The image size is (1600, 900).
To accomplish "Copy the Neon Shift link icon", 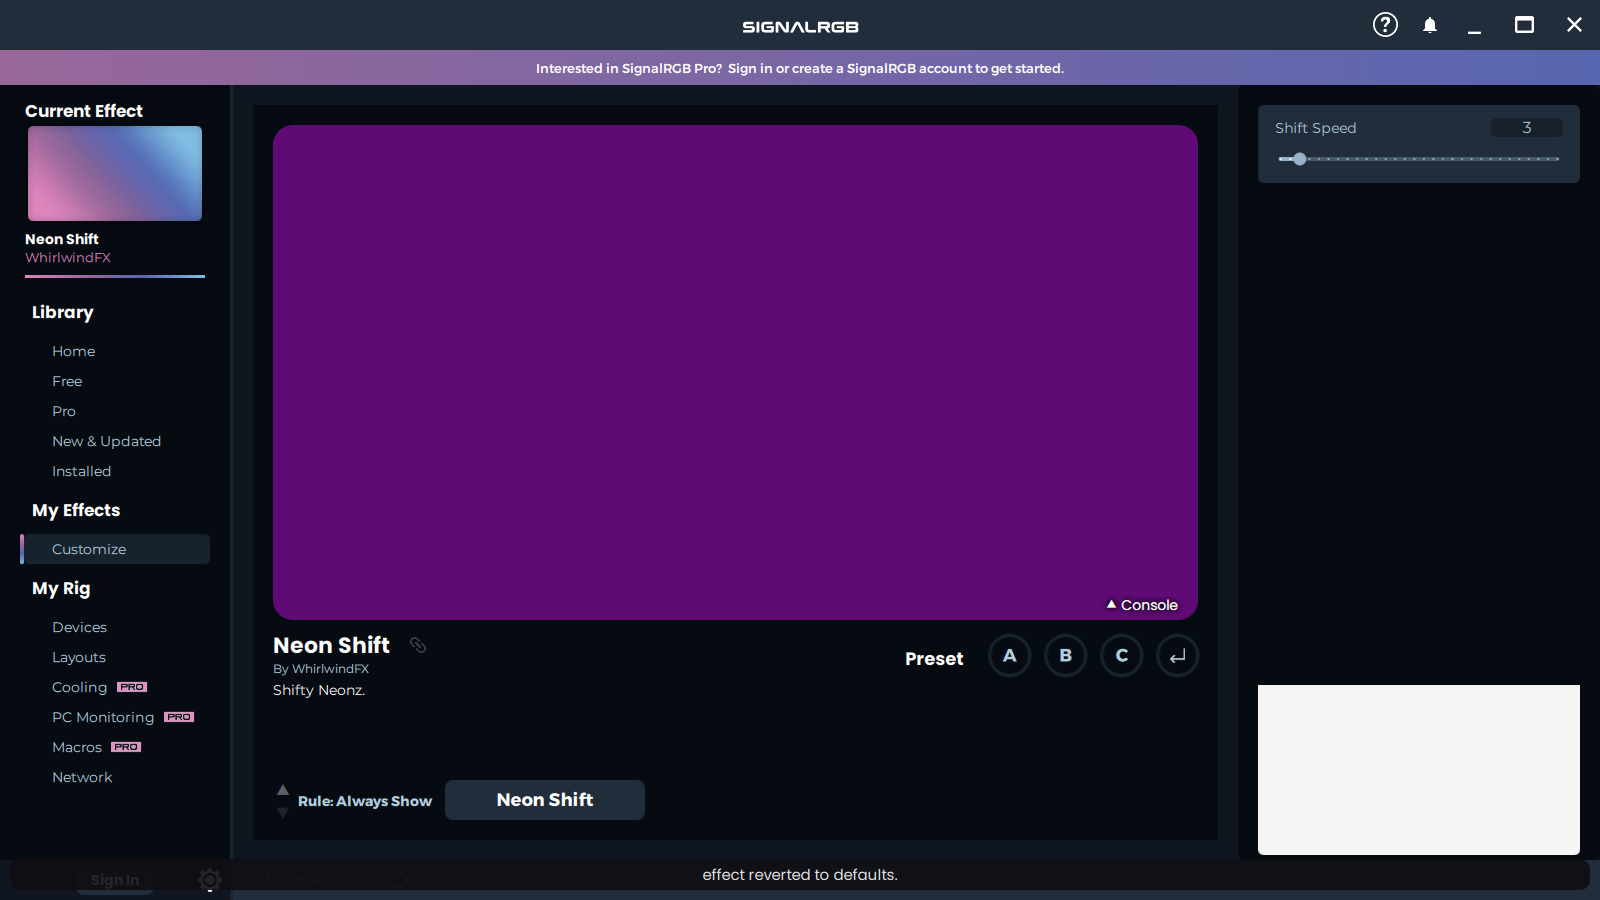I will tap(418, 645).
